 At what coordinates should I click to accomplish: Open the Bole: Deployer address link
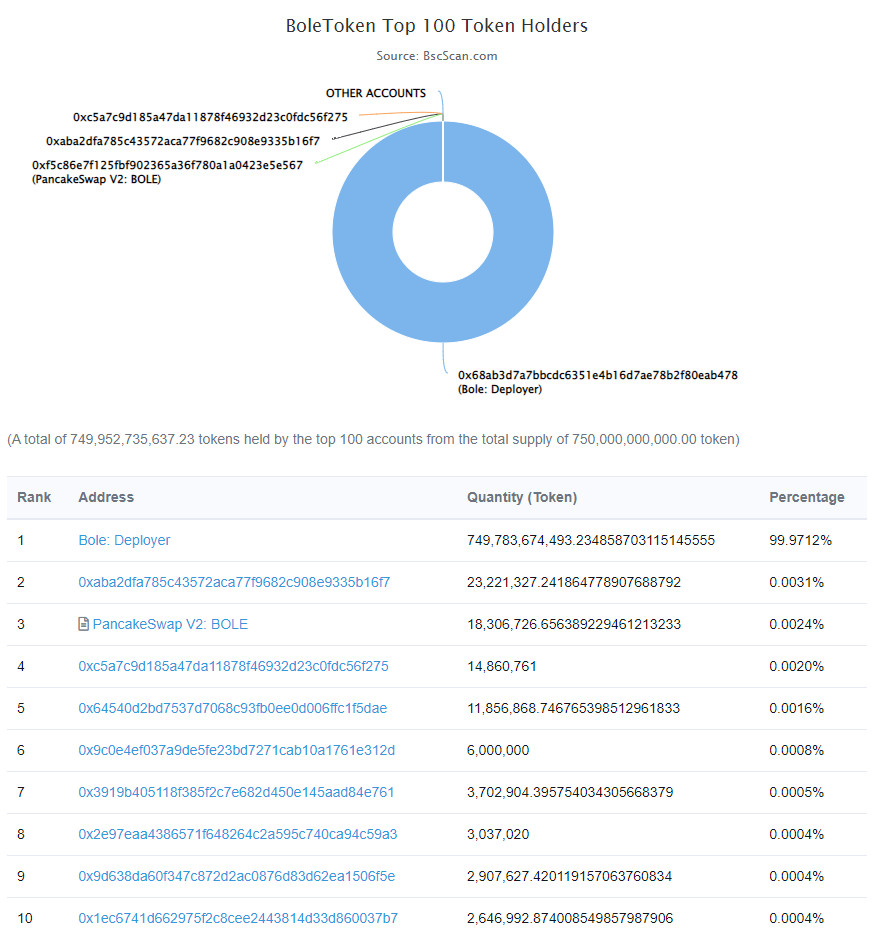tap(124, 540)
